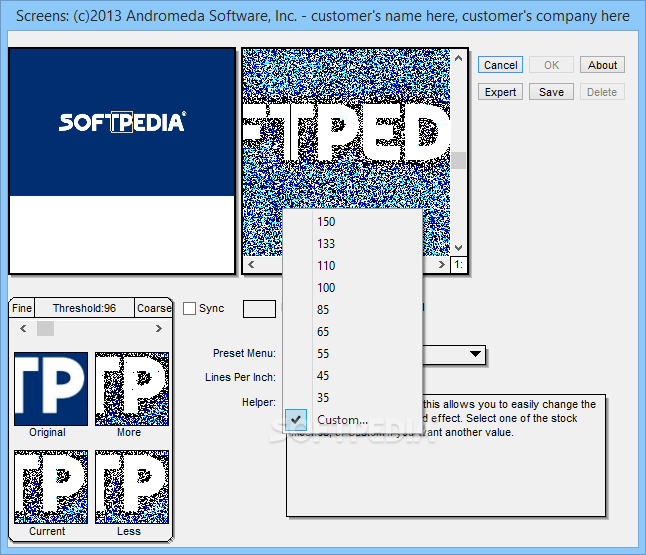The height and width of the screenshot is (555, 646).
Task: Choose 85 lines per inch
Action: pyautogui.click(x=353, y=309)
